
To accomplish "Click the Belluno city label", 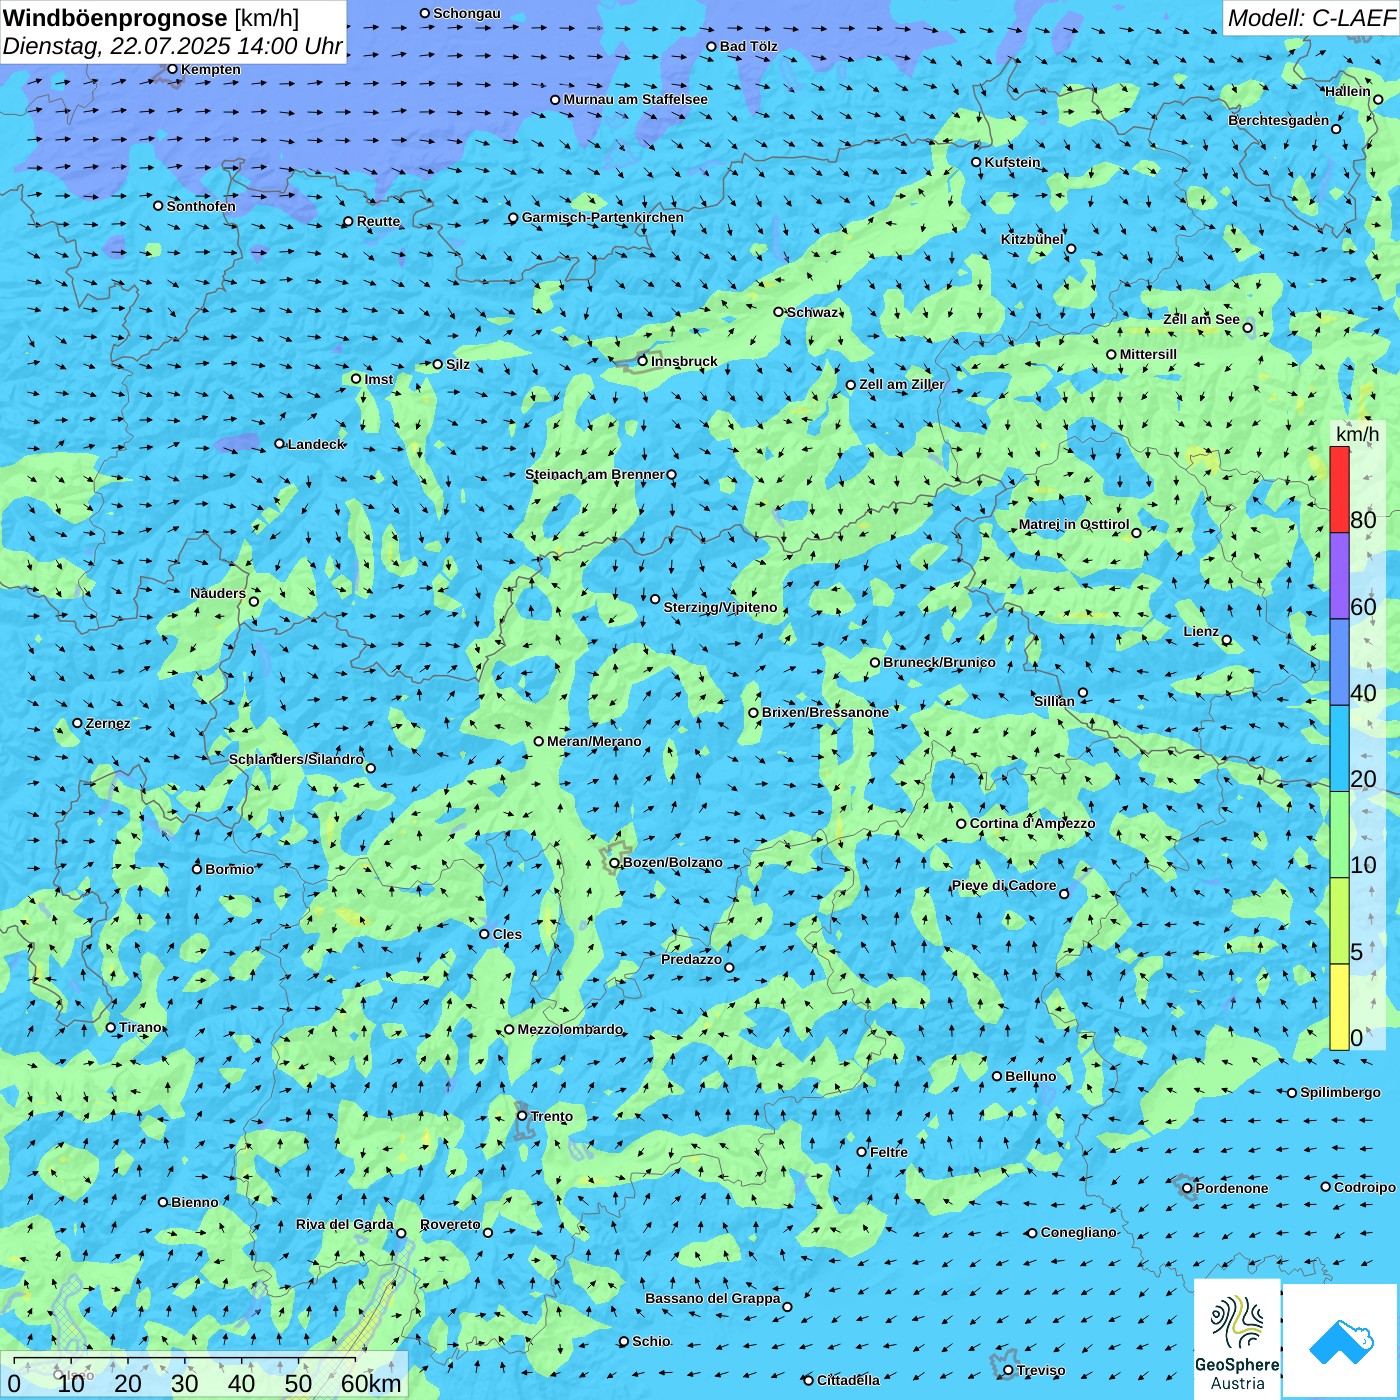I will pyautogui.click(x=1030, y=1076).
